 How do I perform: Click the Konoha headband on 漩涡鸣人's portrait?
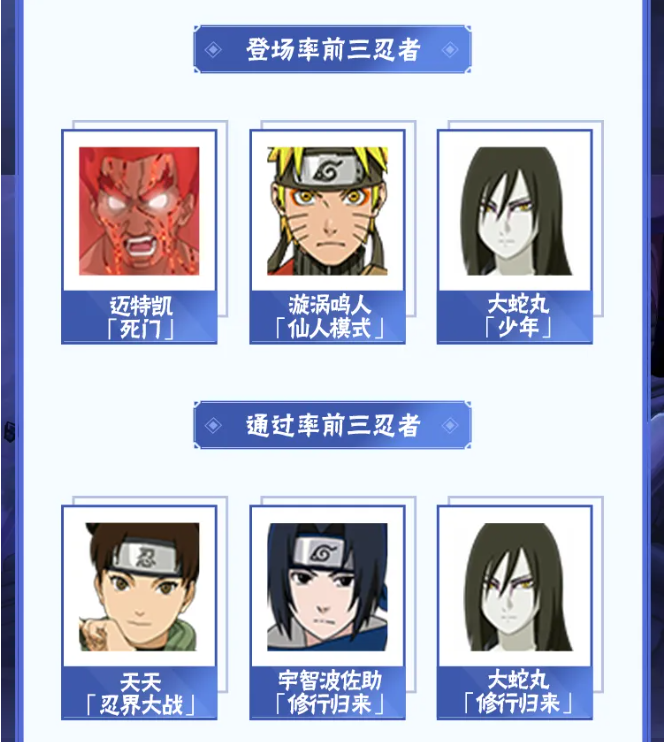[x=327, y=171]
